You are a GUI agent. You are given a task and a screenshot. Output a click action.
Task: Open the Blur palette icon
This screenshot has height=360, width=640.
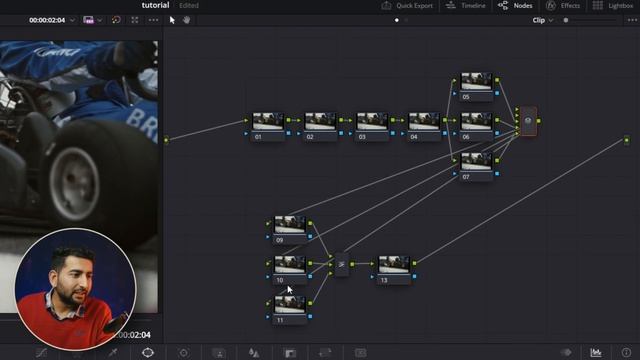coord(254,353)
